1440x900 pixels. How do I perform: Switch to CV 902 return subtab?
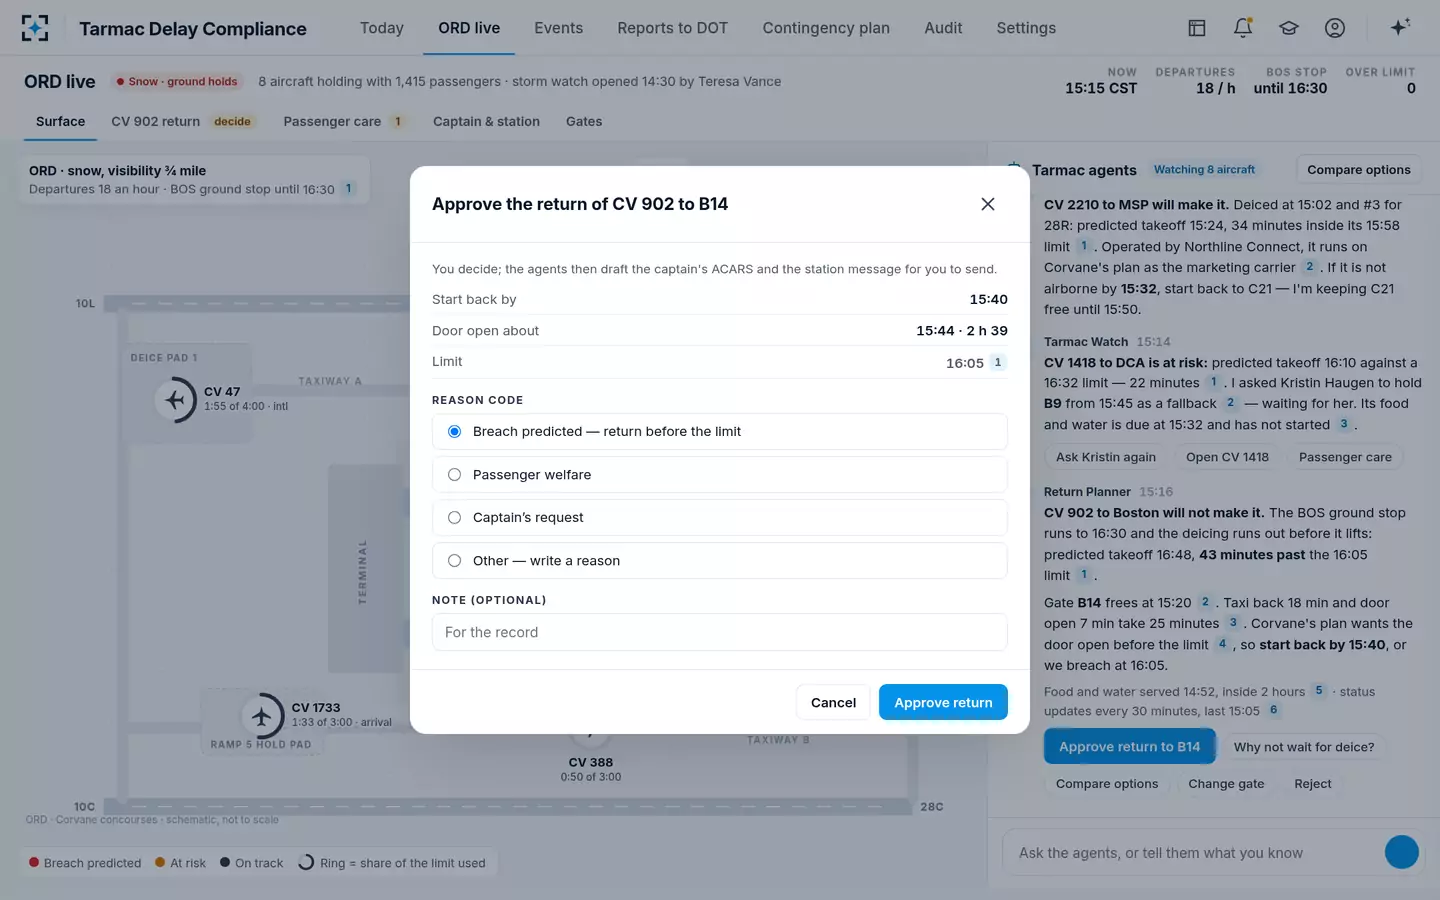pos(183,122)
